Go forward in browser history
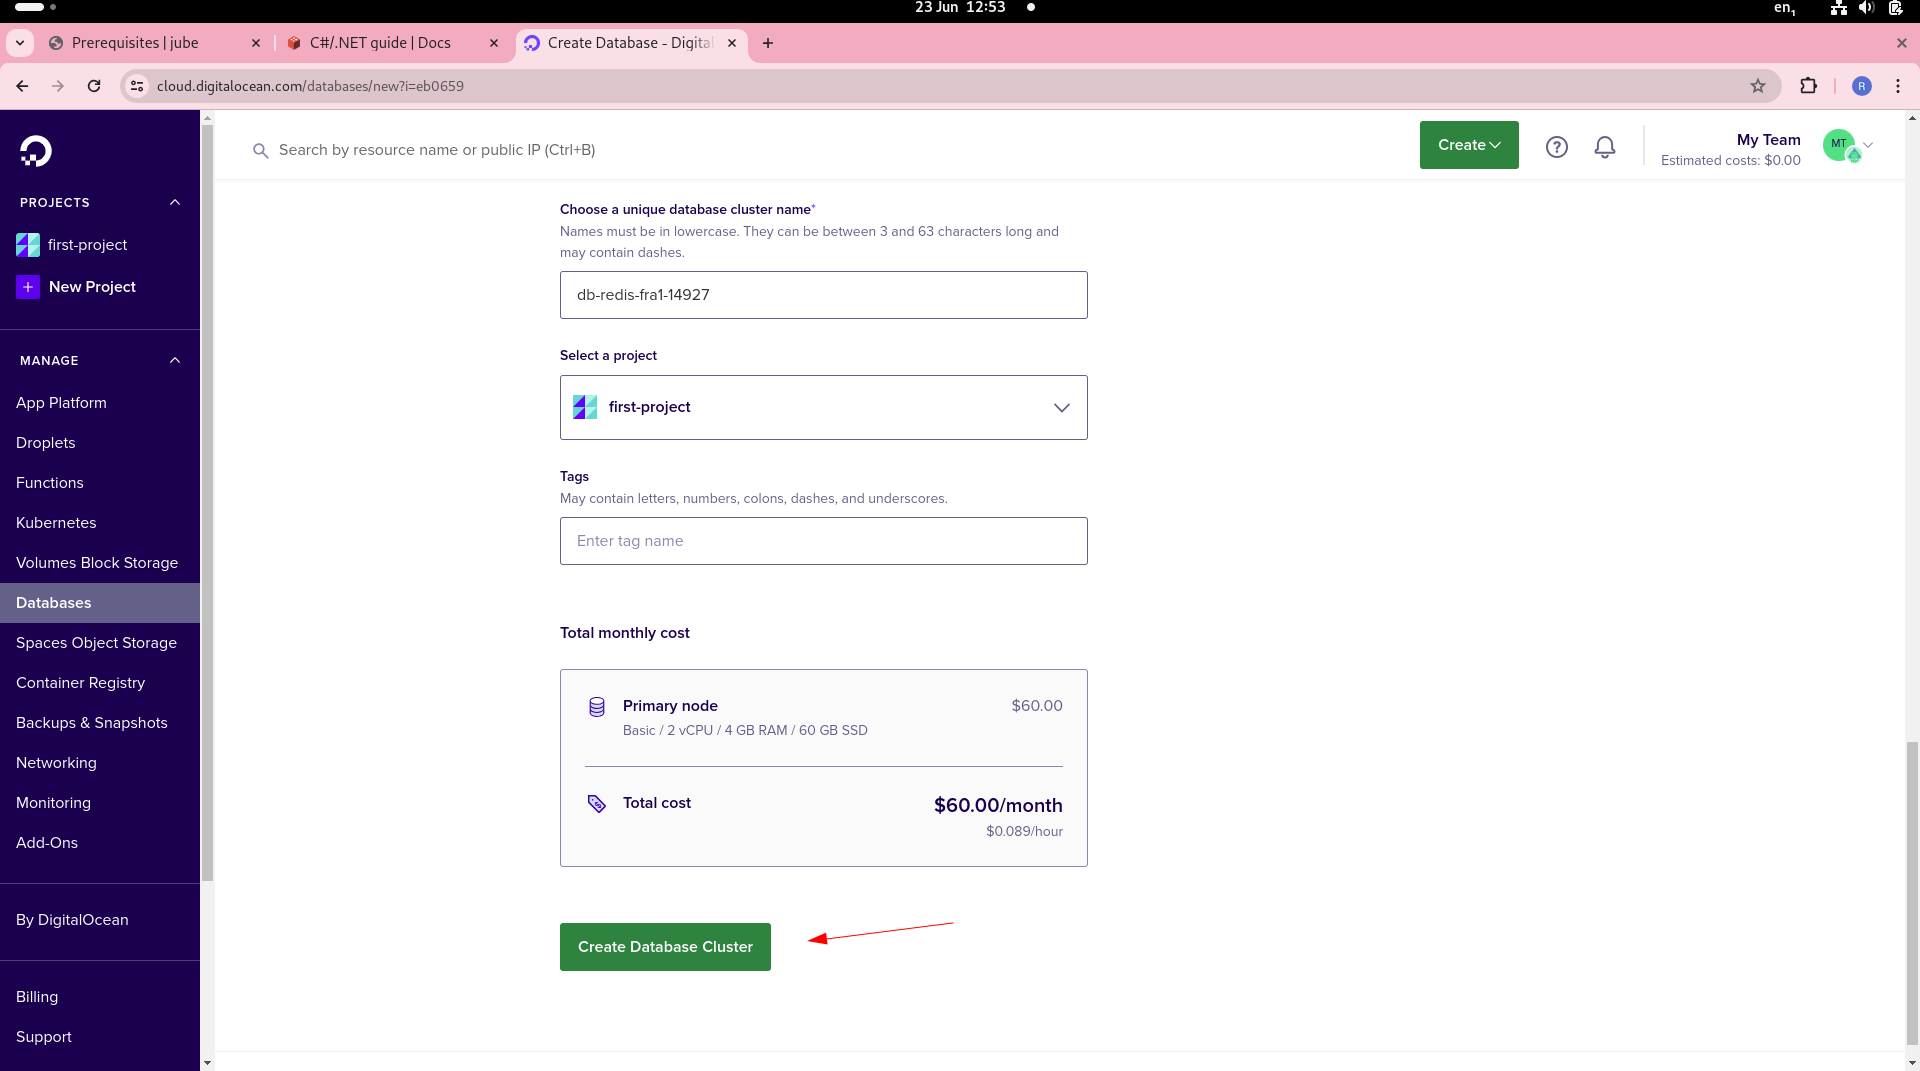The width and height of the screenshot is (1920, 1071). [x=58, y=86]
